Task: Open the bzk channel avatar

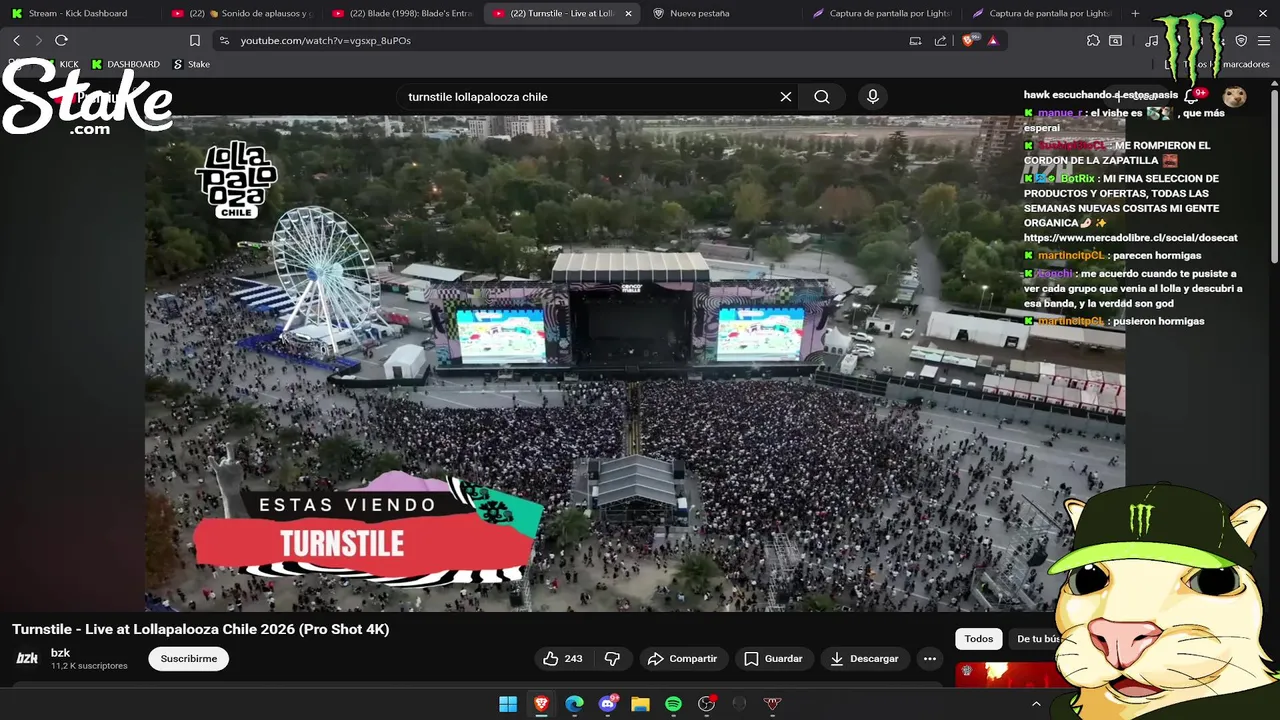Action: tap(27, 658)
